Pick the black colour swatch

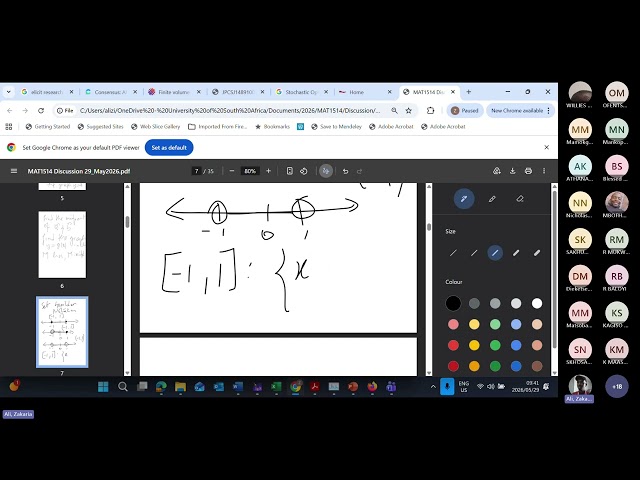click(453, 303)
